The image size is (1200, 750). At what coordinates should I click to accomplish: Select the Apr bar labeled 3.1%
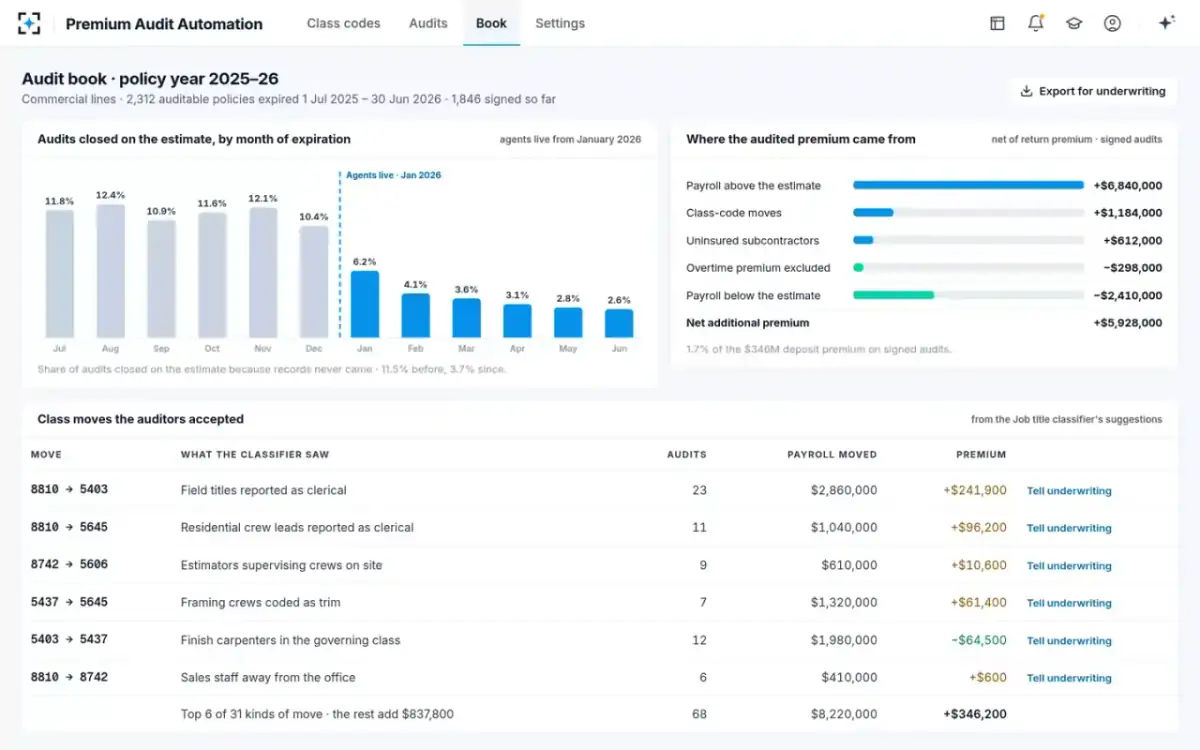(517, 321)
